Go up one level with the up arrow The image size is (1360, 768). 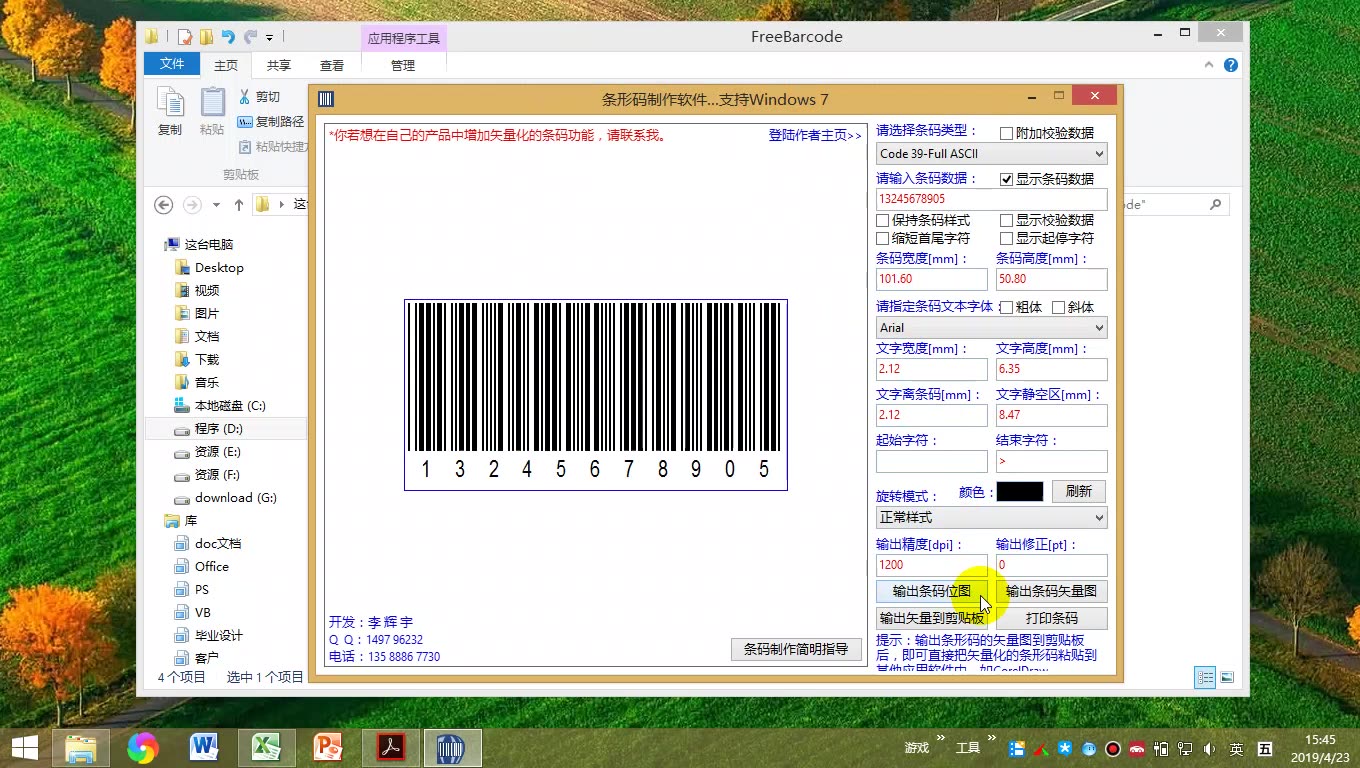click(238, 205)
